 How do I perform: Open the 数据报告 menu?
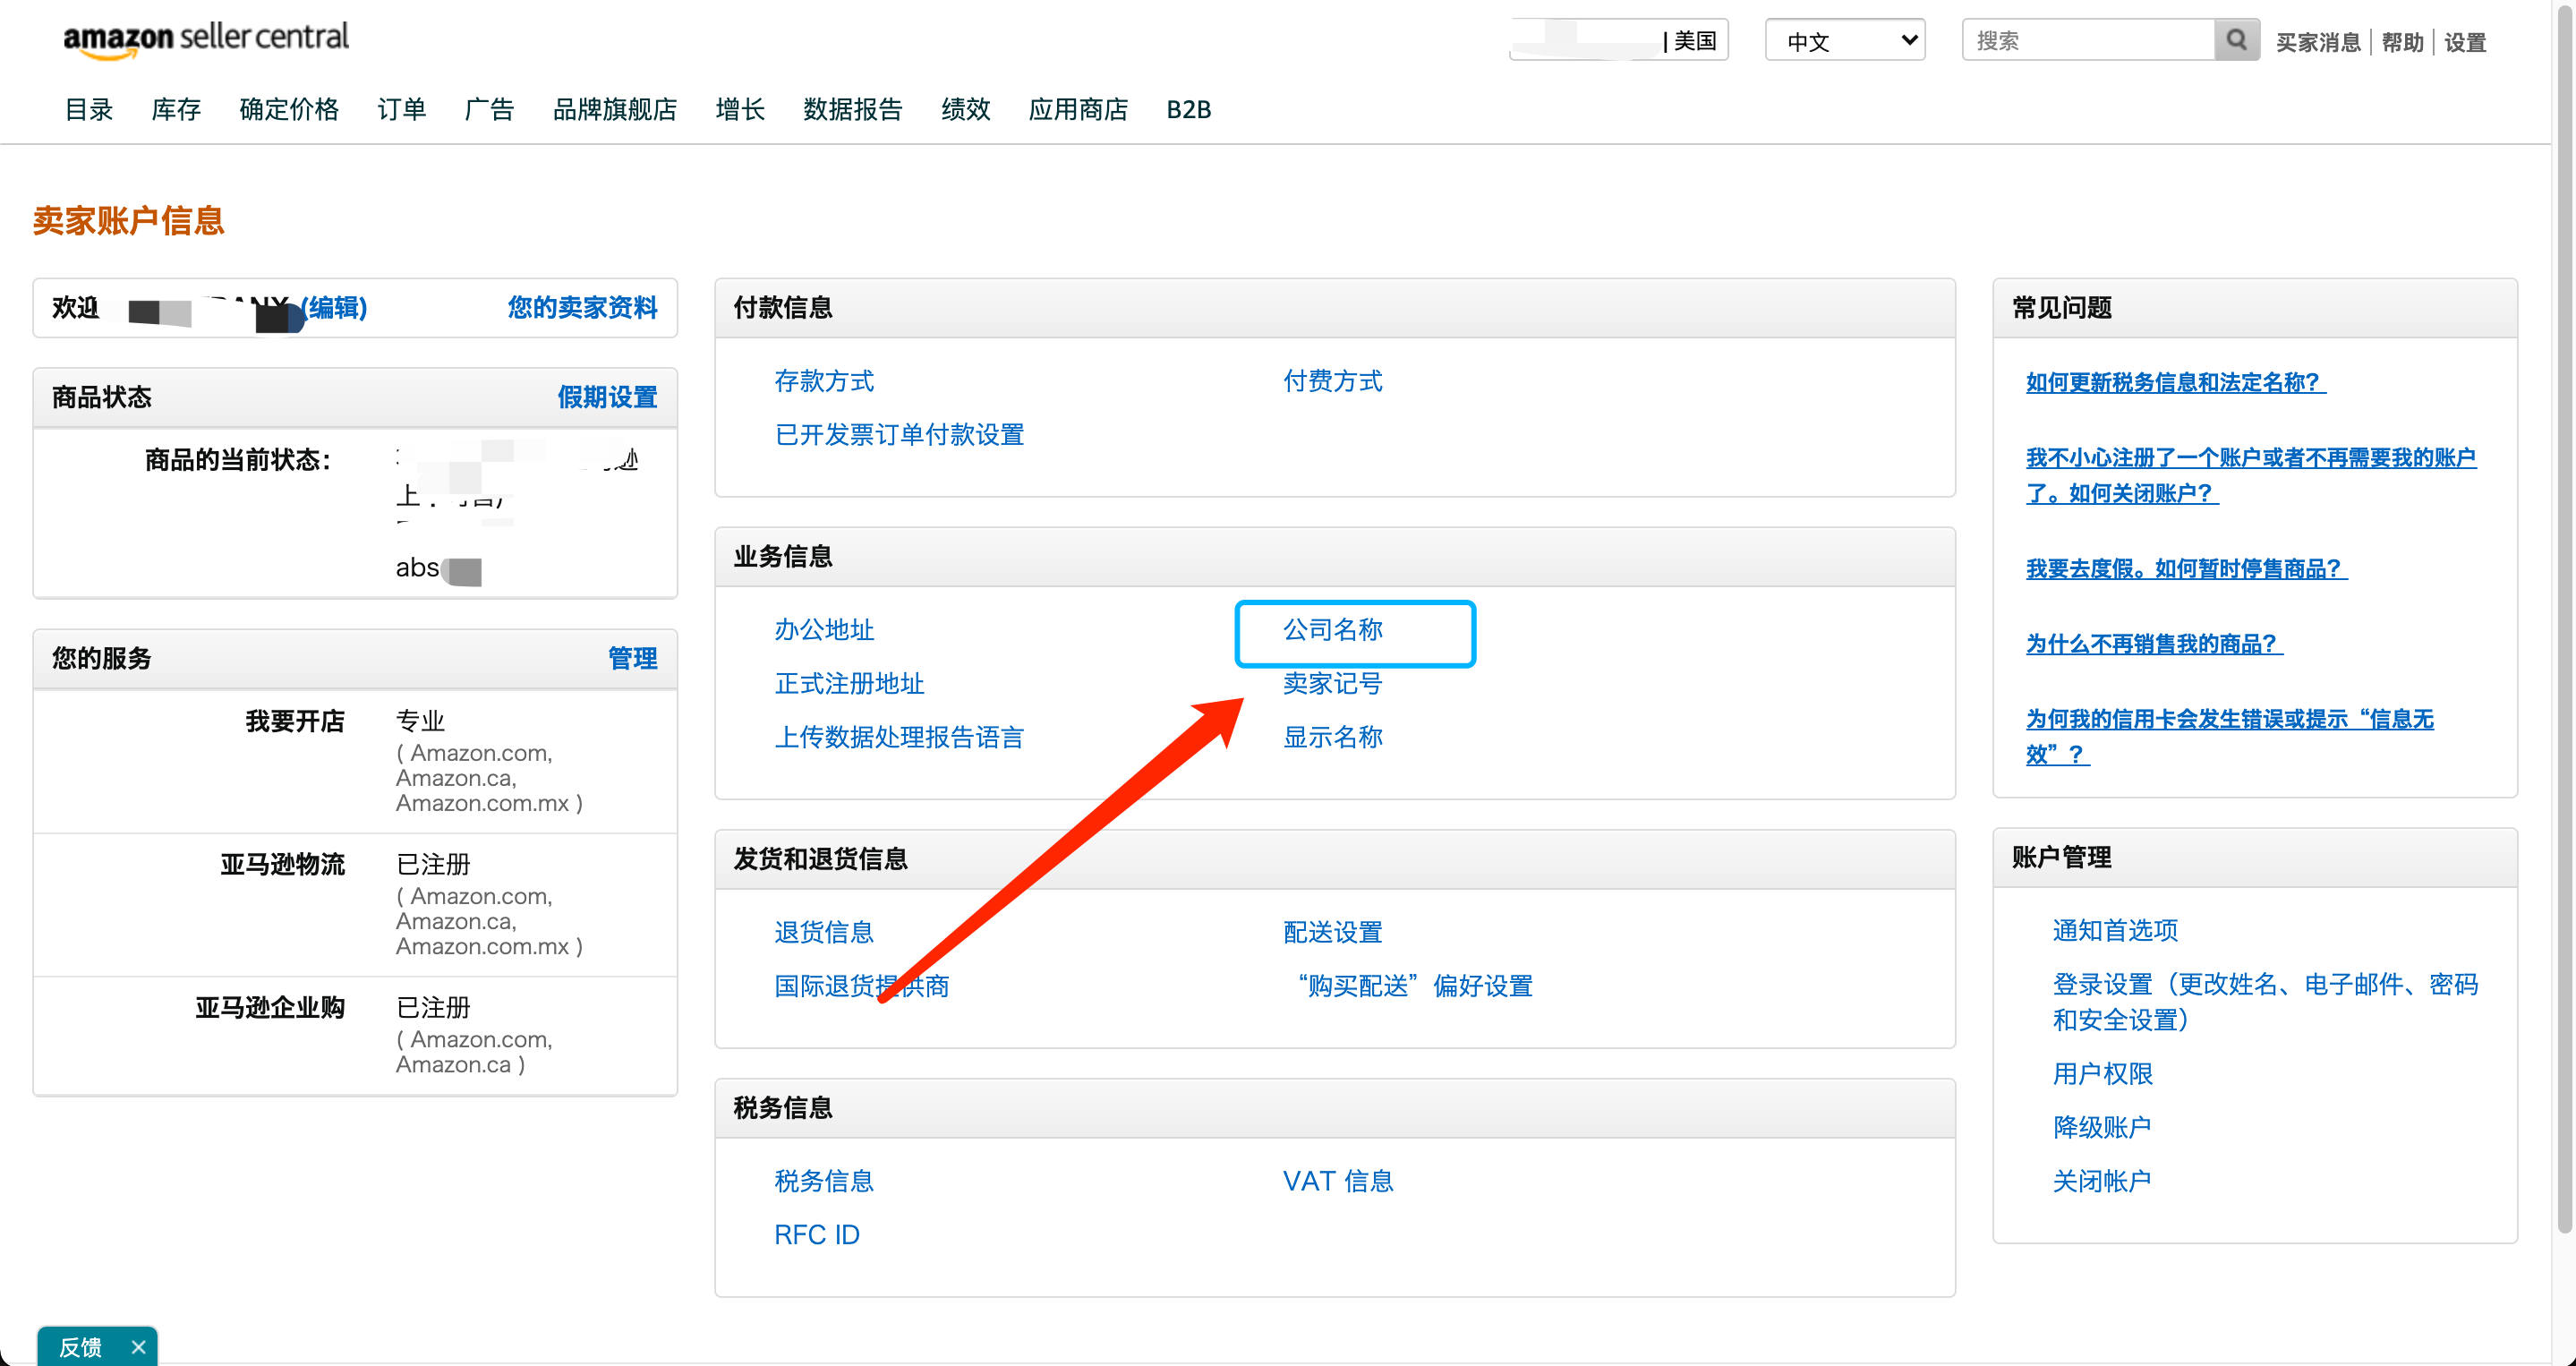pyautogui.click(x=852, y=109)
